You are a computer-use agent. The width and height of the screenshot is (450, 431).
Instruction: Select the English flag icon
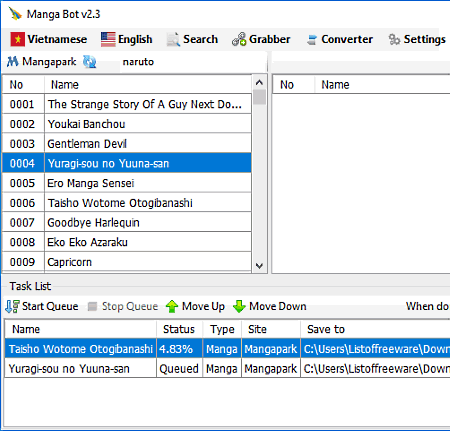[108, 39]
